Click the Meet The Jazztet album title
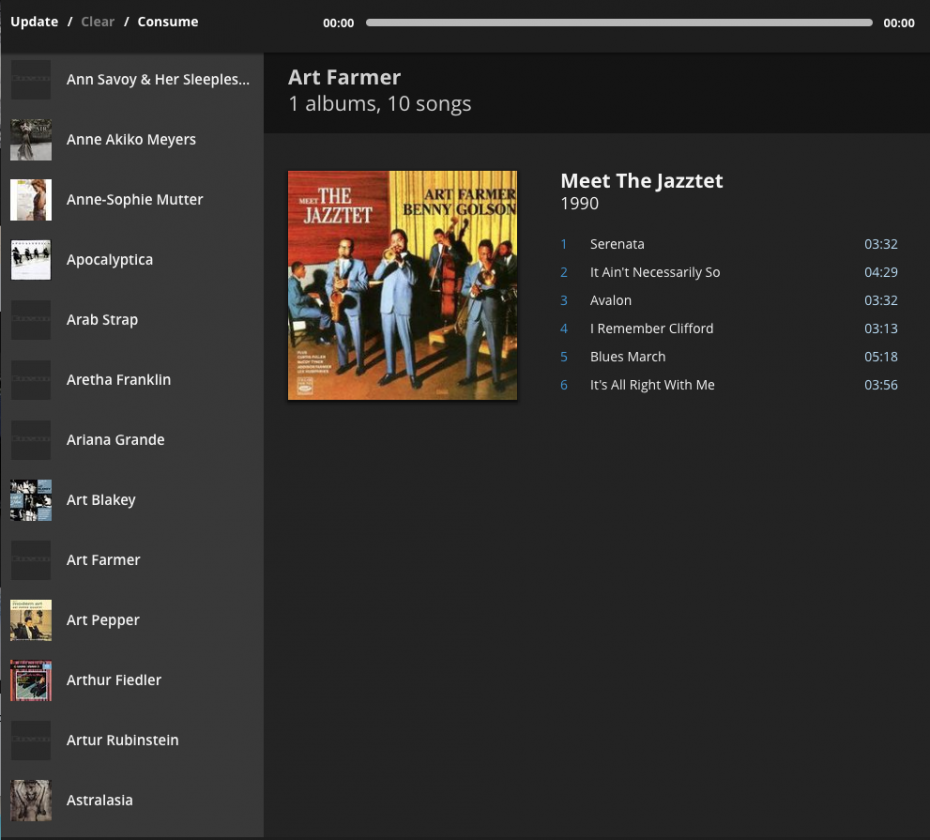This screenshot has width=930, height=840. 642,181
